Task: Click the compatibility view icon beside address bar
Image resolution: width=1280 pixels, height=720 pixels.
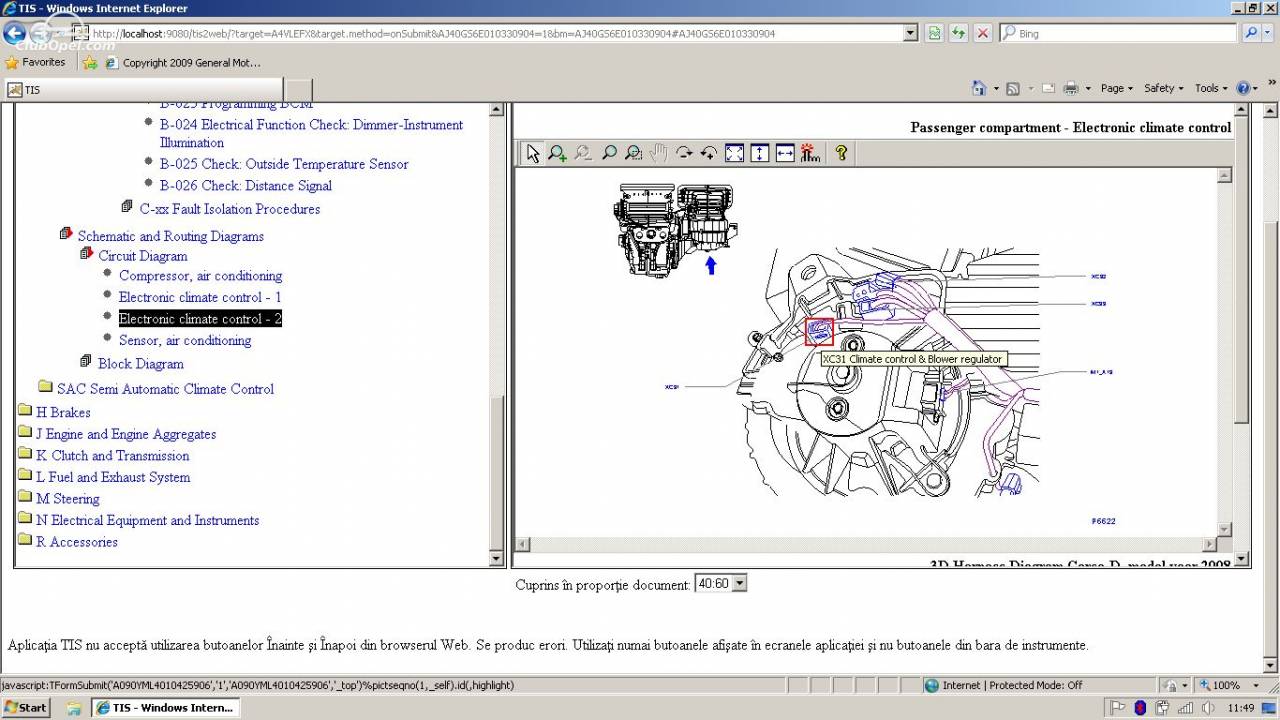Action: (933, 33)
